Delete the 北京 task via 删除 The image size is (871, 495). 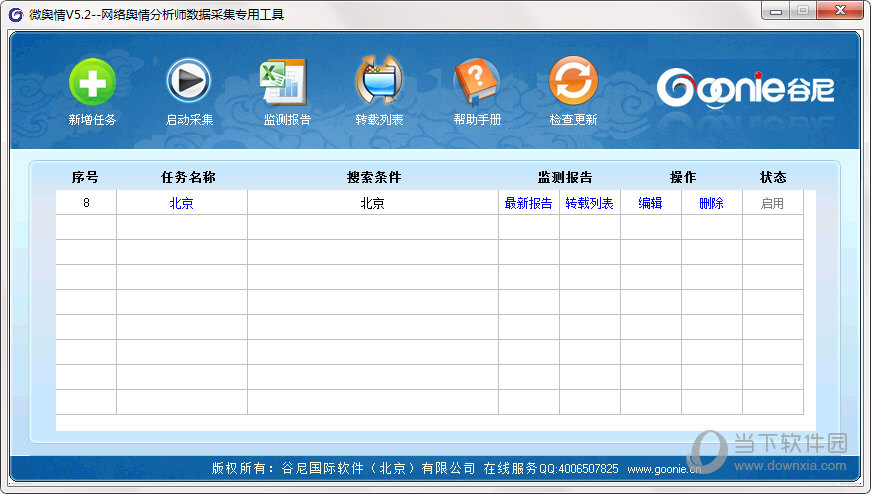coord(711,203)
